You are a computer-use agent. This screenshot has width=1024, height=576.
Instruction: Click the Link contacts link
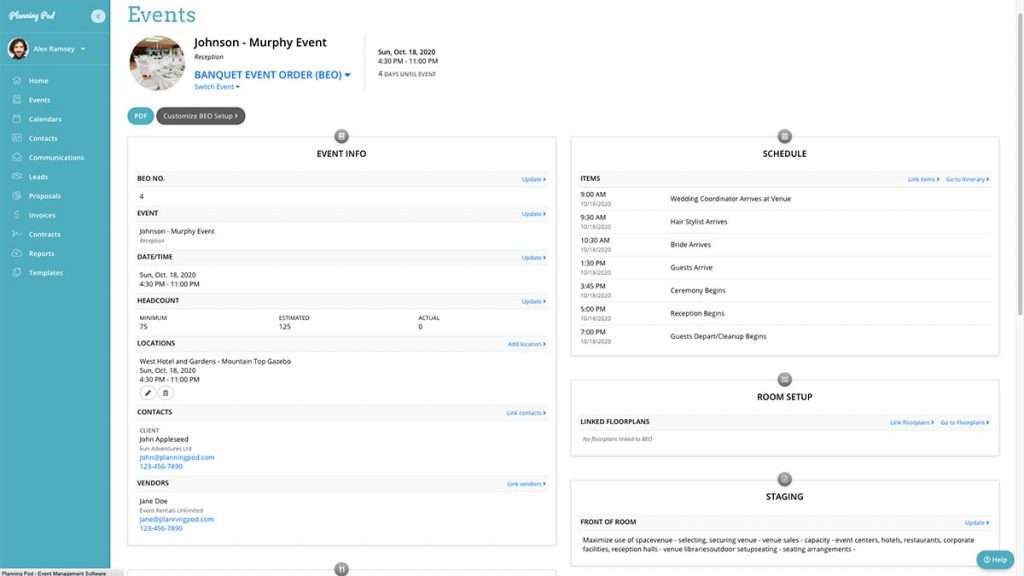pyautogui.click(x=526, y=413)
